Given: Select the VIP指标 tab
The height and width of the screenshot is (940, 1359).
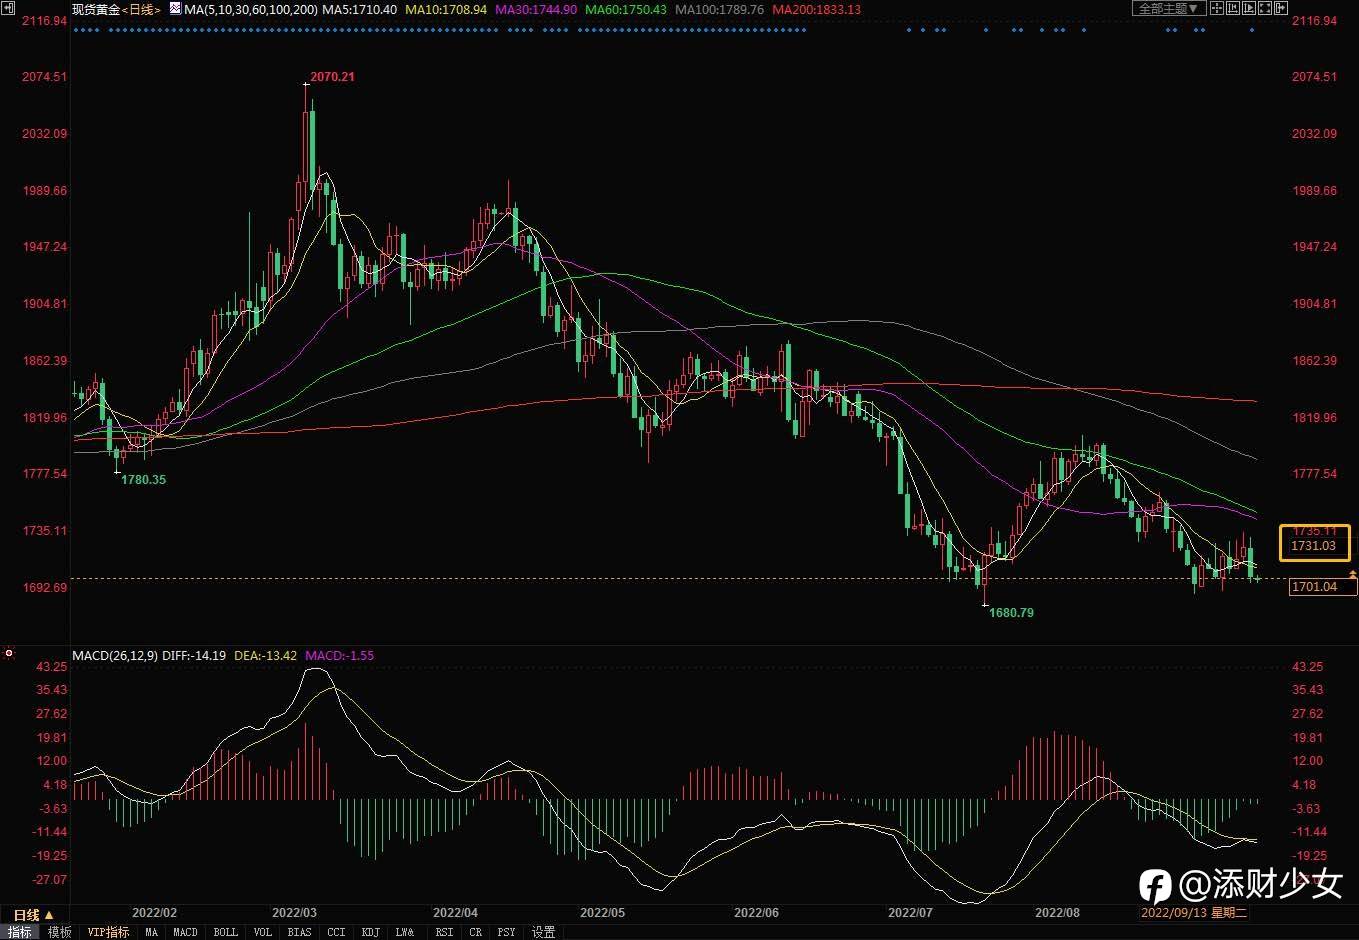Looking at the screenshot, I should pyautogui.click(x=108, y=932).
